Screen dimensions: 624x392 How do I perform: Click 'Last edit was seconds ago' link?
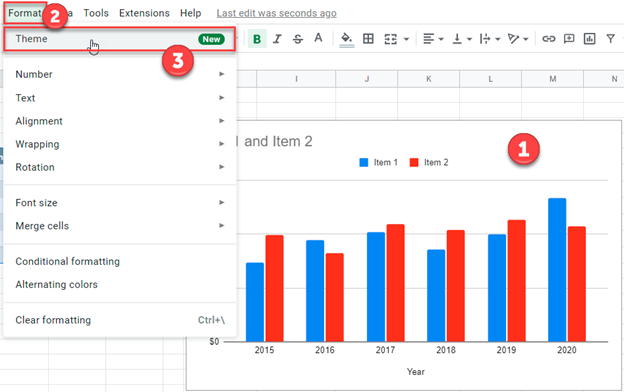277,13
